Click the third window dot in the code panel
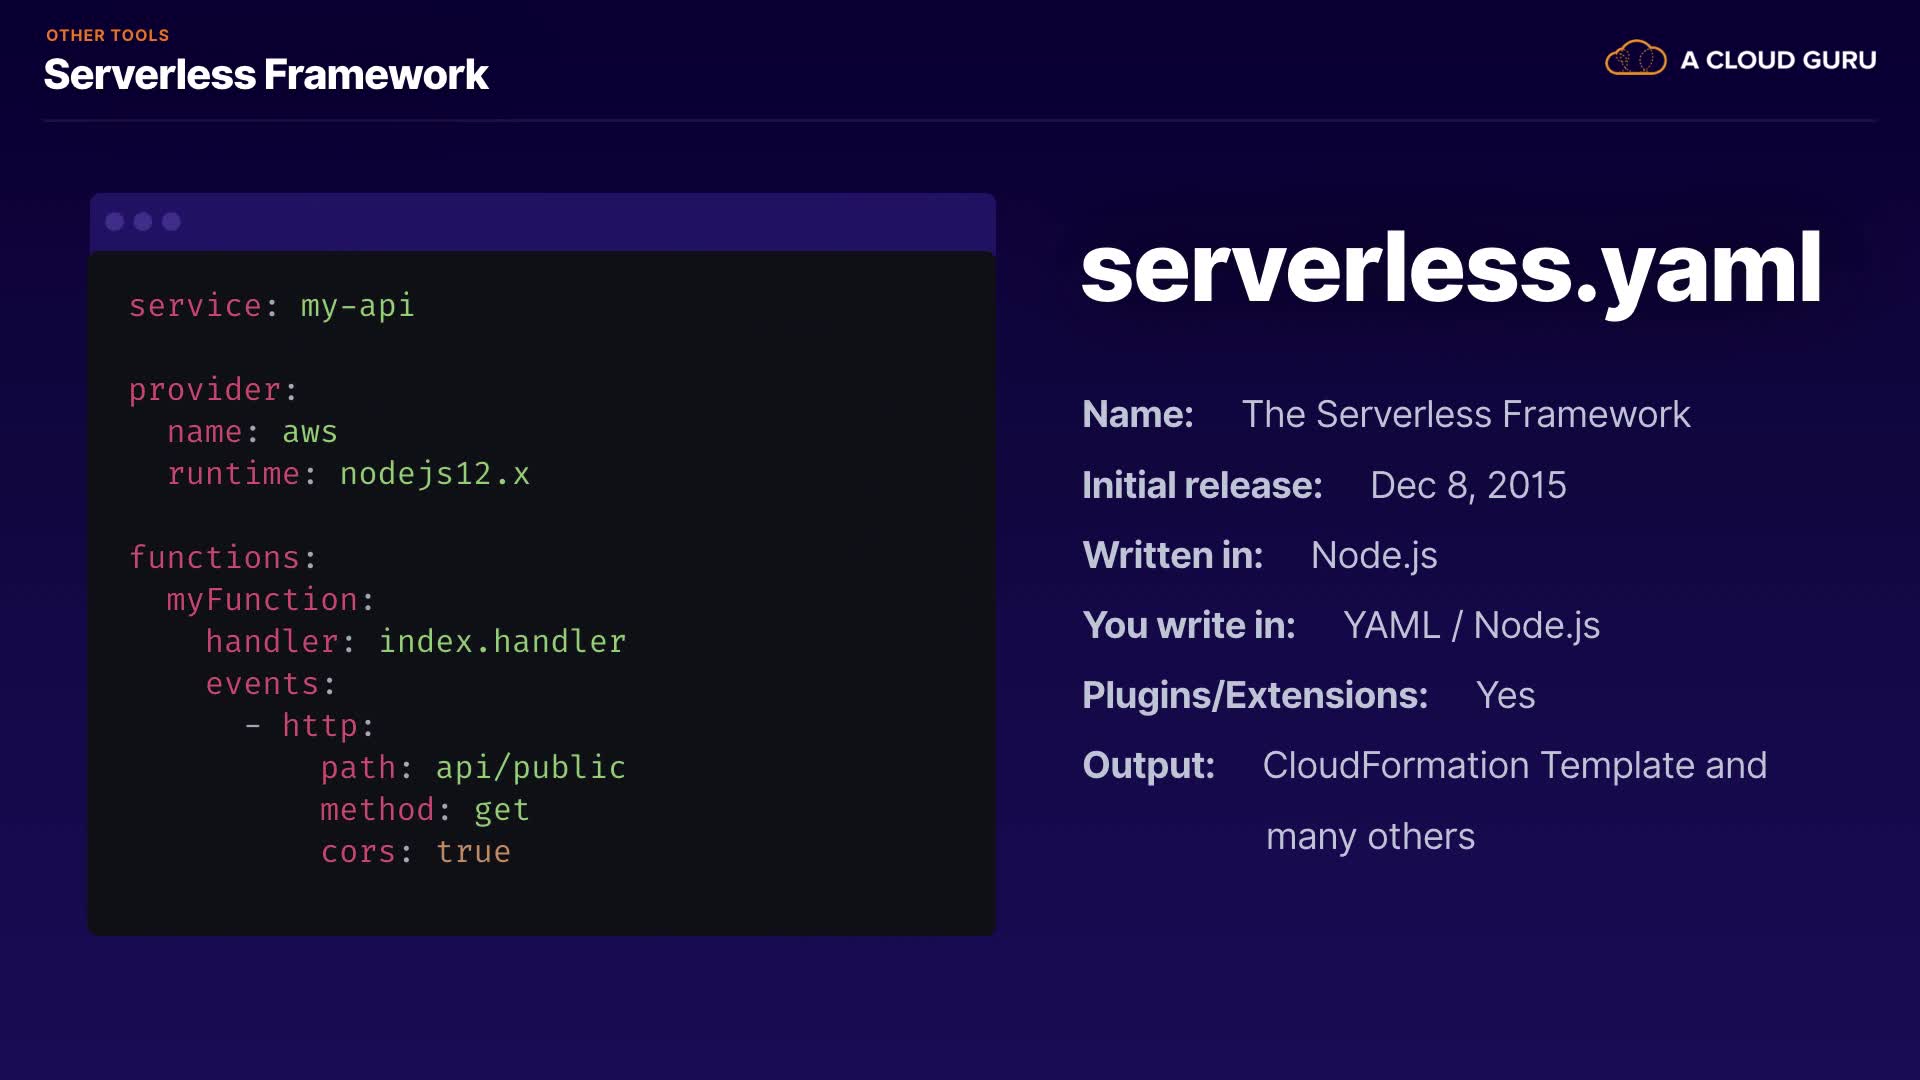 pos(172,222)
